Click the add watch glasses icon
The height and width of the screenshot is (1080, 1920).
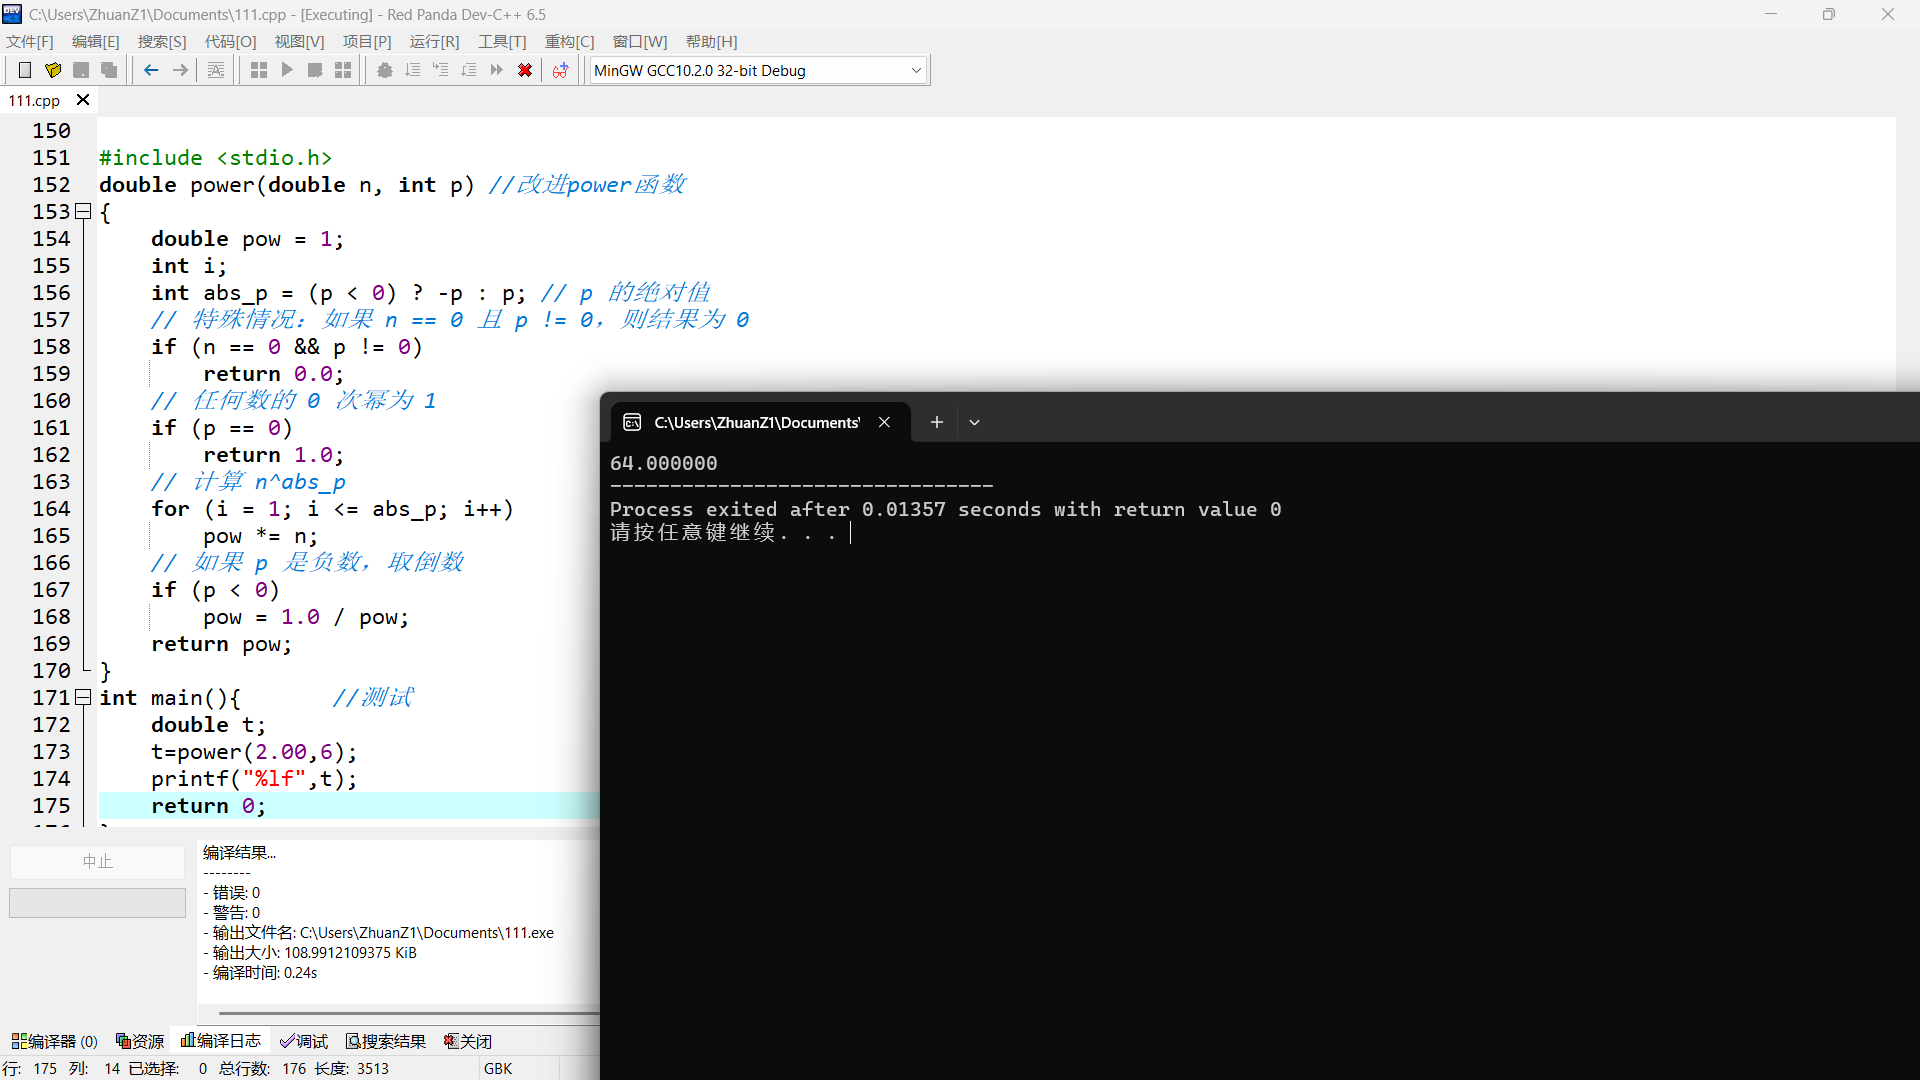tap(560, 70)
